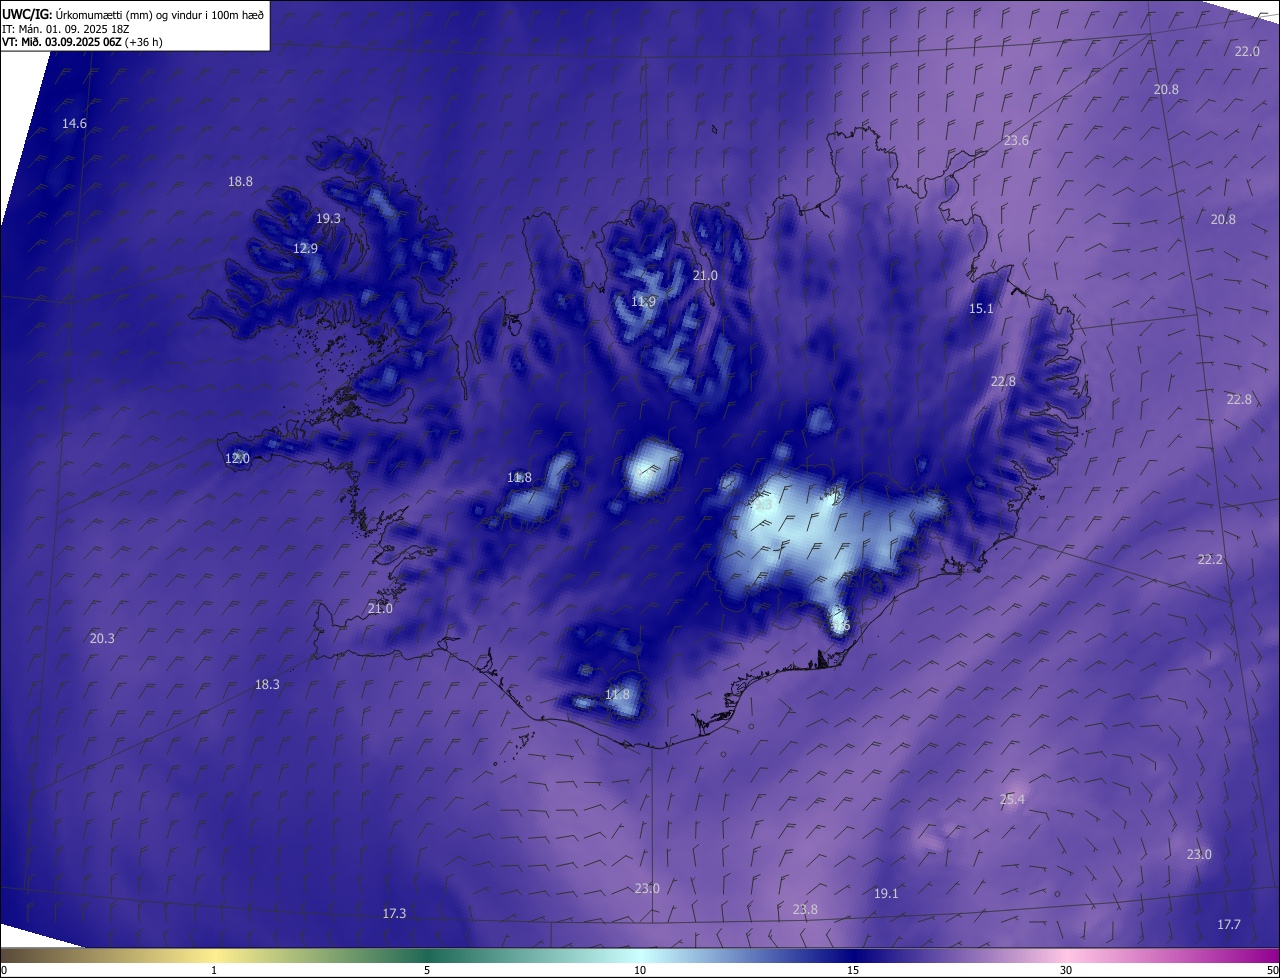1280x978 pixels.
Task: Click the 18.3 value label on the map
Action: click(x=267, y=684)
